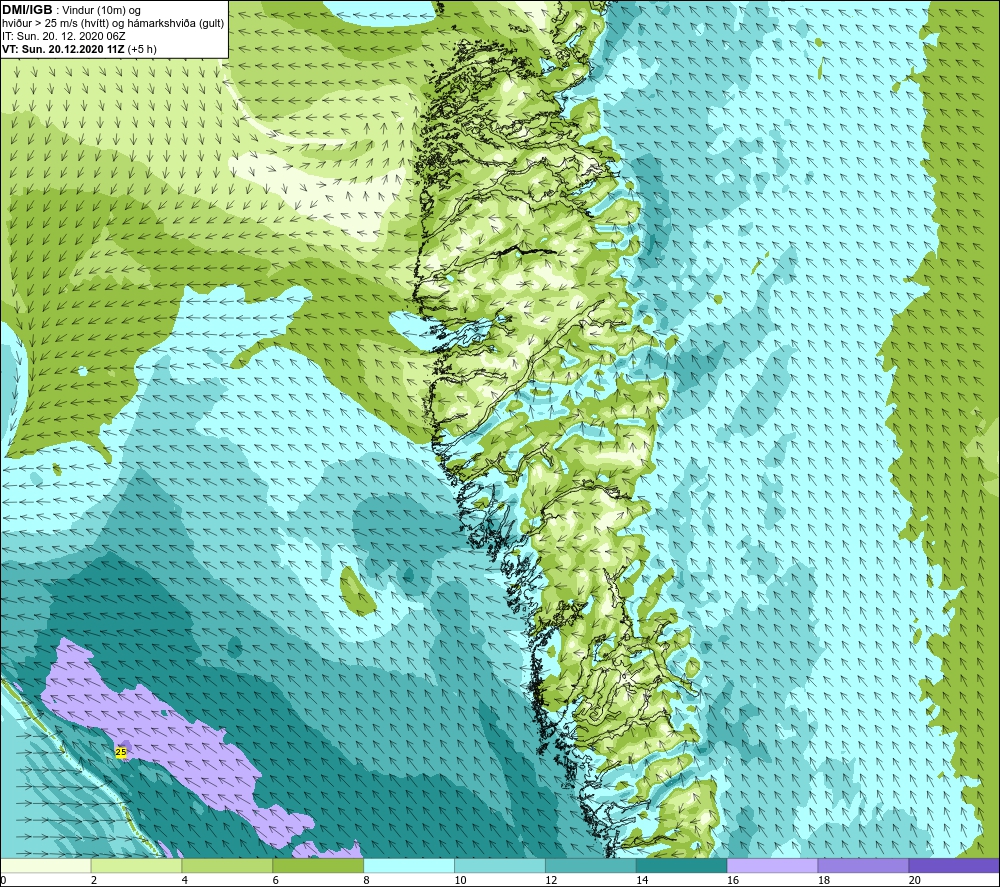Screen dimensions: 1000x887
Task: Click the 0–2 m/s pale legend swatch
Action: (x=46, y=865)
